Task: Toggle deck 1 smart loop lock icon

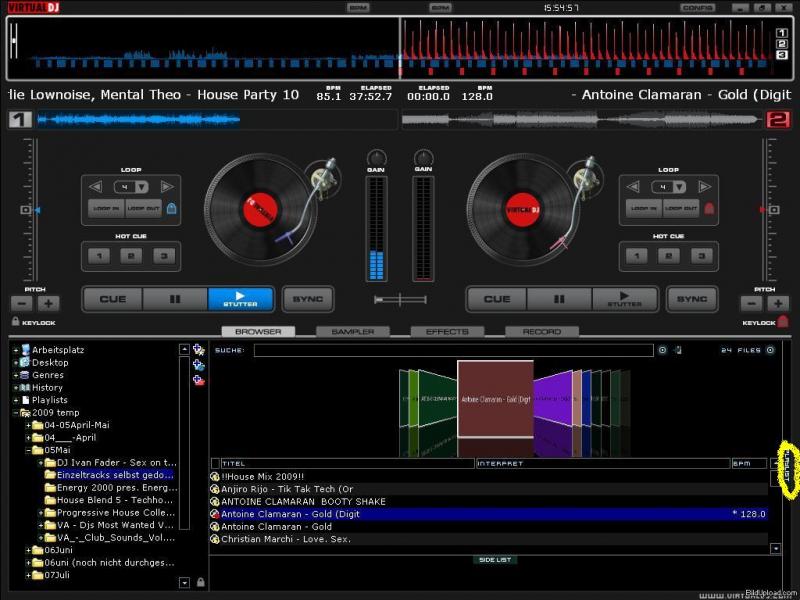Action: pos(171,208)
